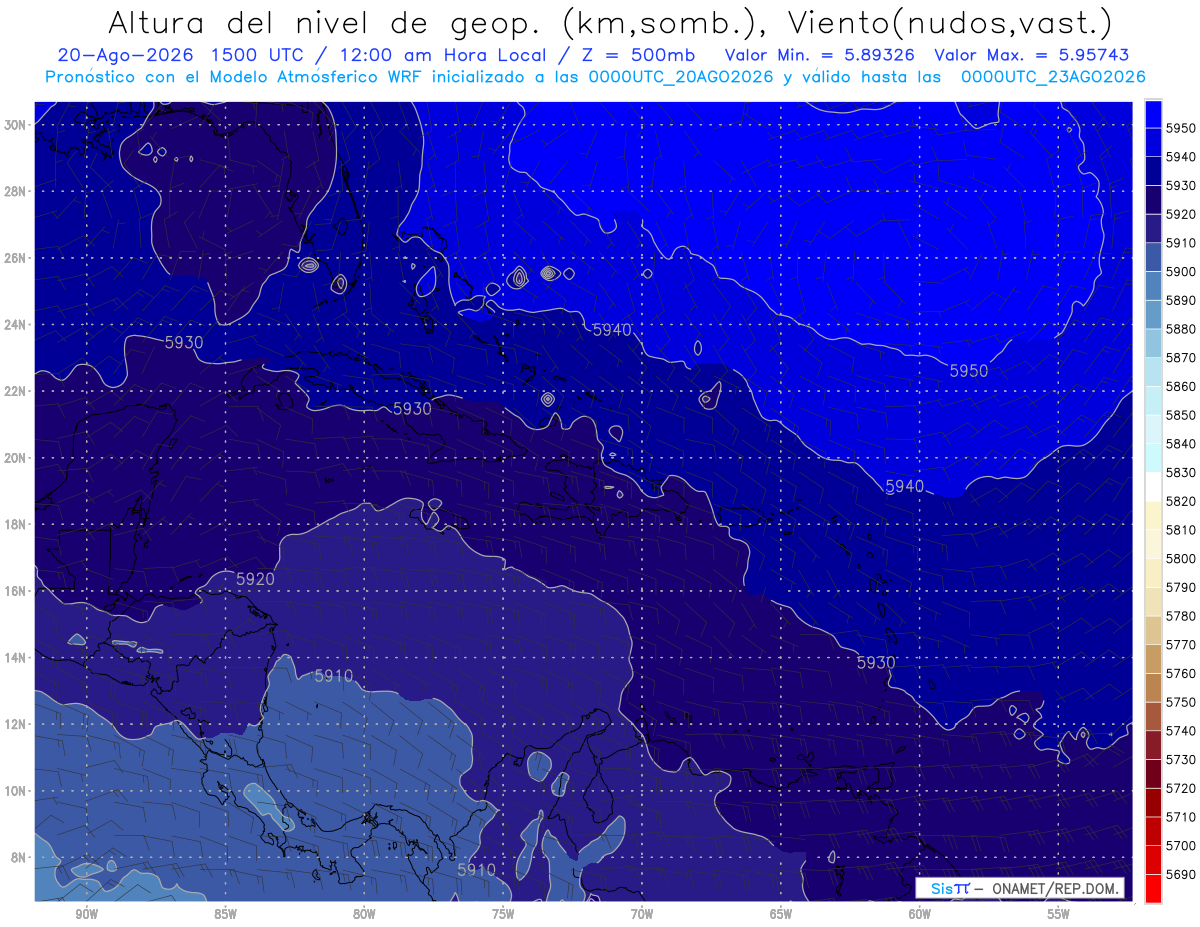Click colorbar swatch between 5810 and 5820
Image resolution: width=1200 pixels, height=927 pixels.
(1153, 515)
